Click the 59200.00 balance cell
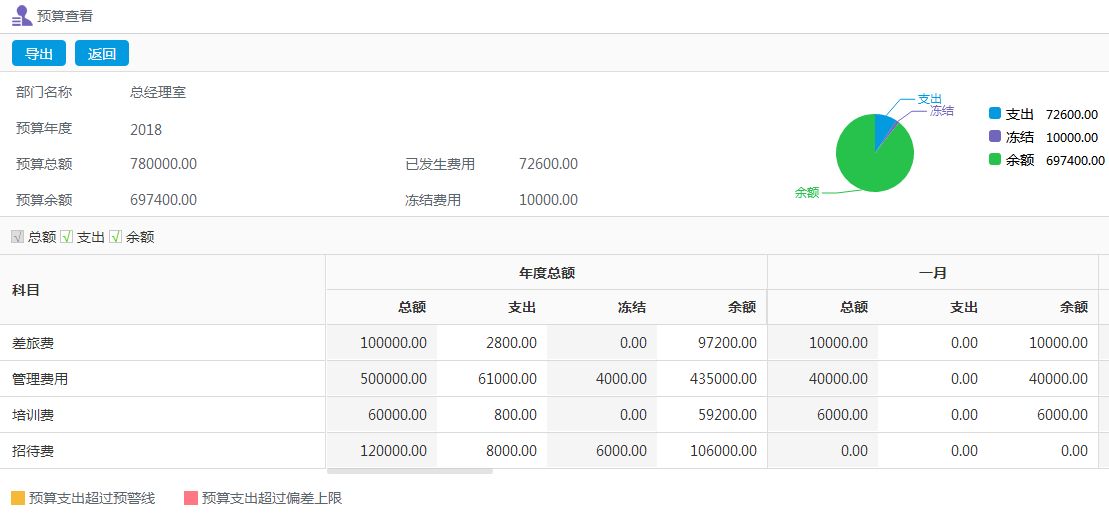 (712, 416)
